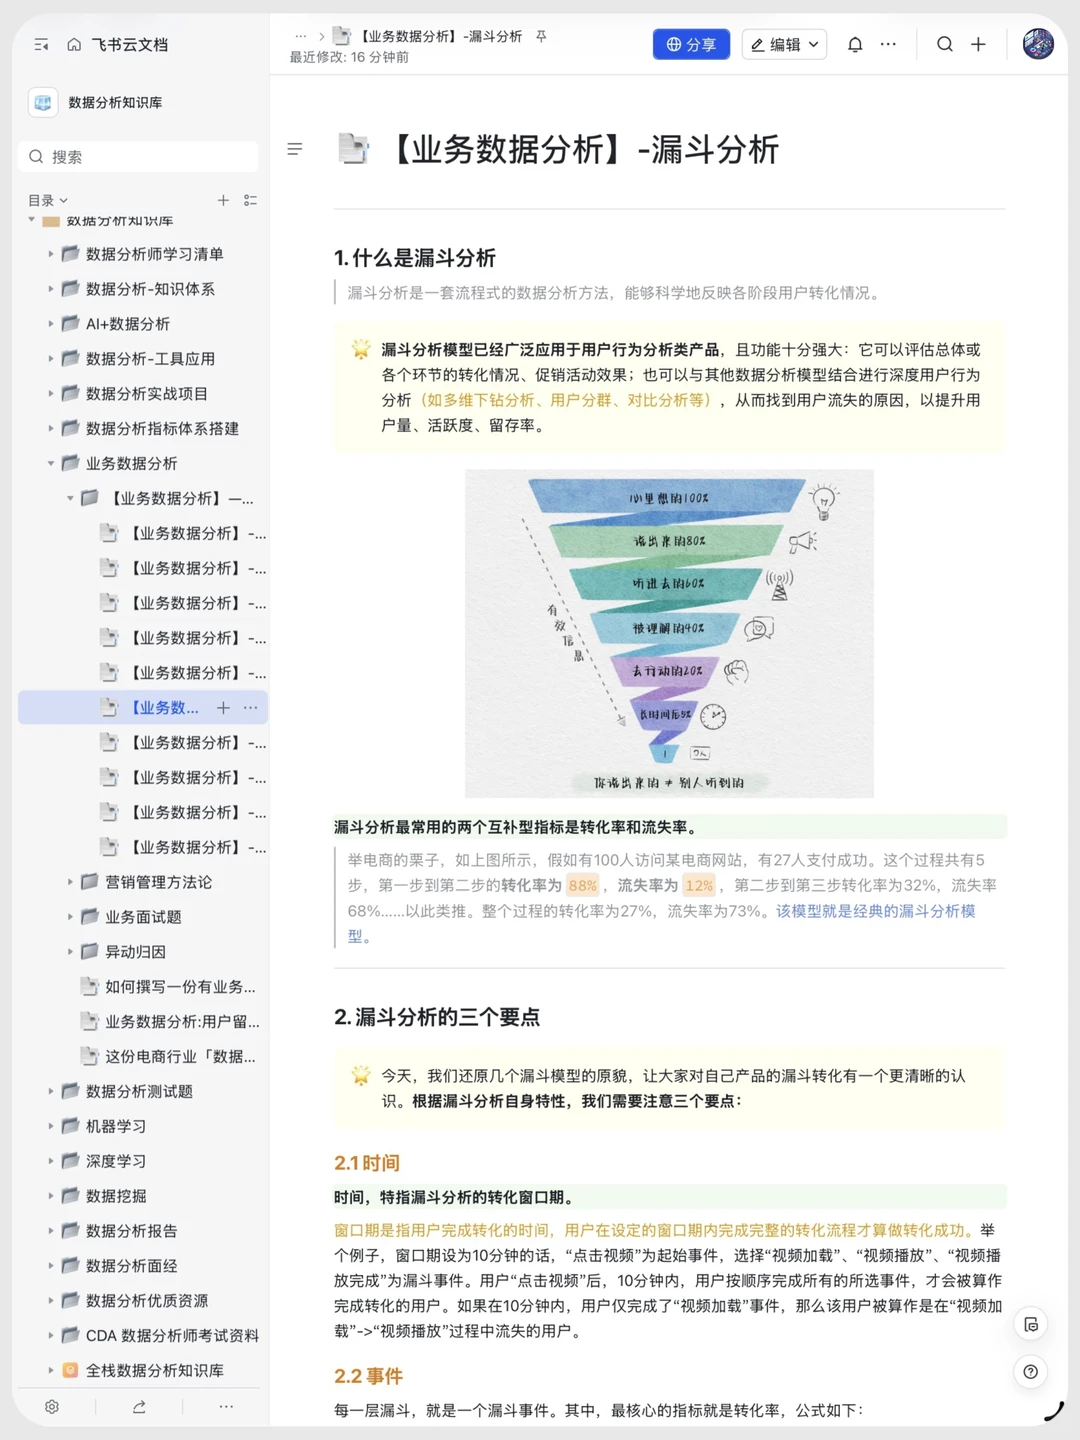
Task: Select the 数据分析优质资源 tree item
Action: coord(147,1301)
